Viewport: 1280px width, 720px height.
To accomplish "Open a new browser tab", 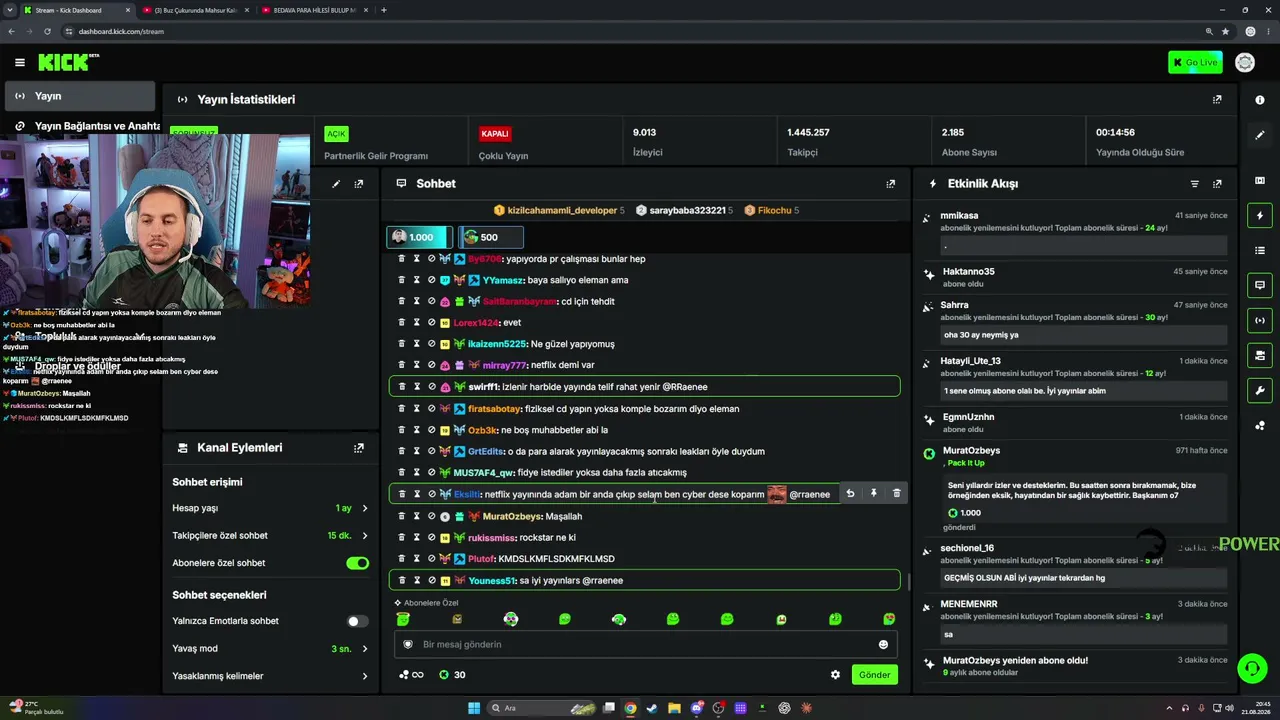I will coord(384,10).
